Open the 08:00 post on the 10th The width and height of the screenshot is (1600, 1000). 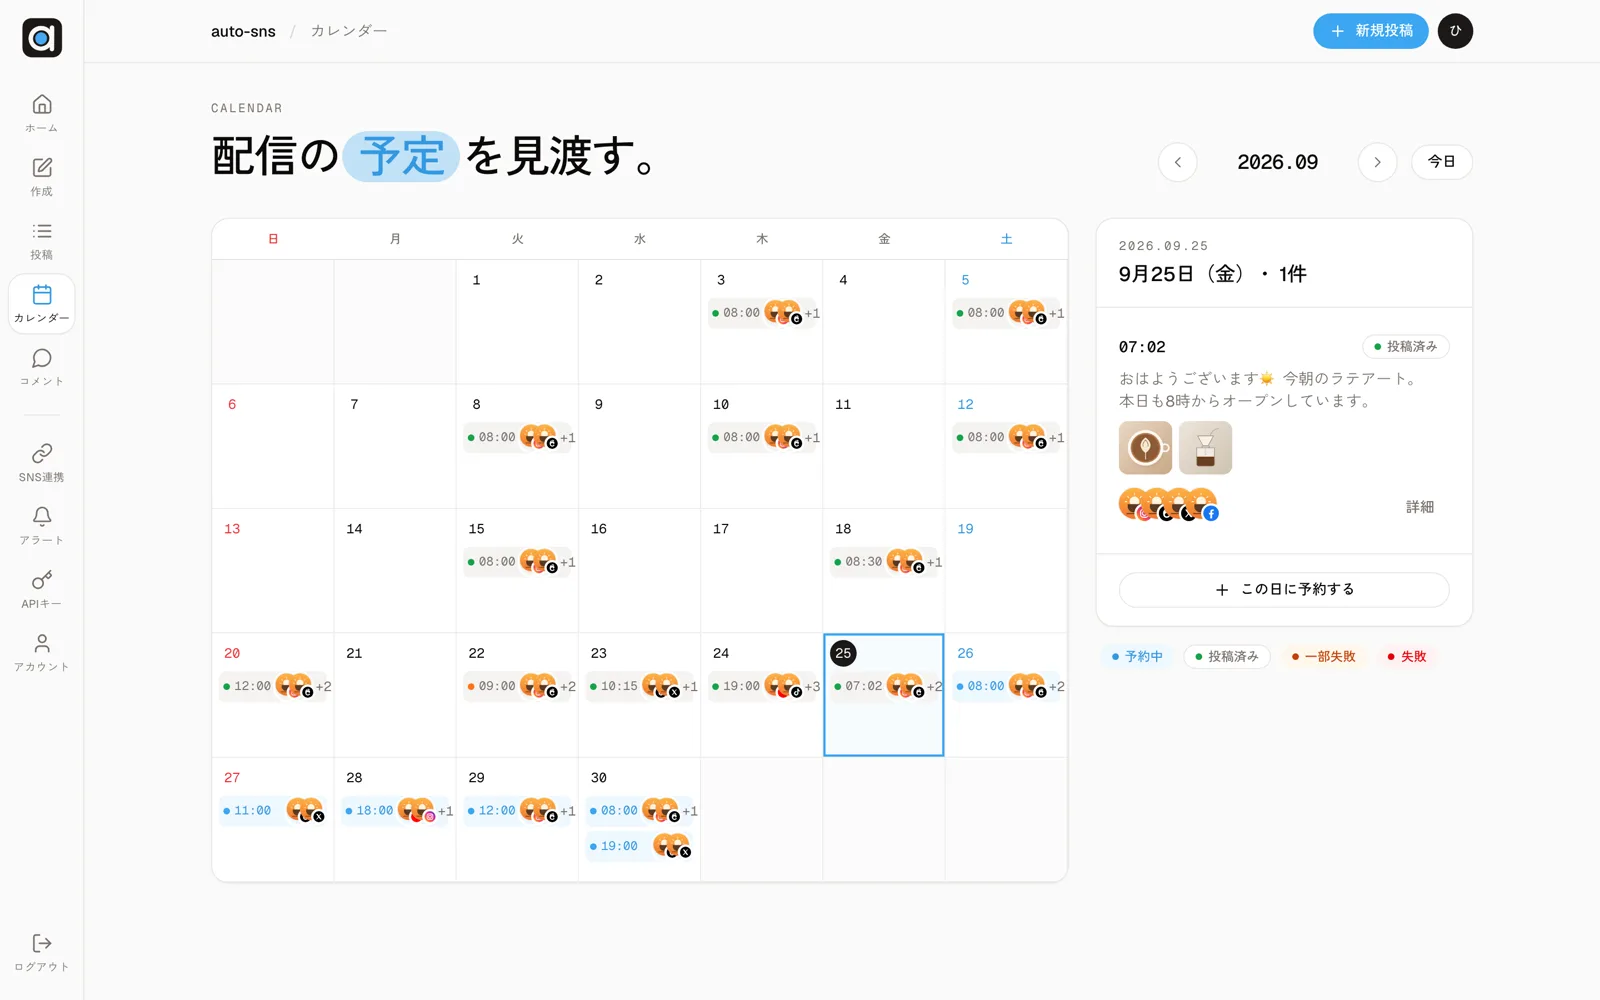[x=763, y=438]
